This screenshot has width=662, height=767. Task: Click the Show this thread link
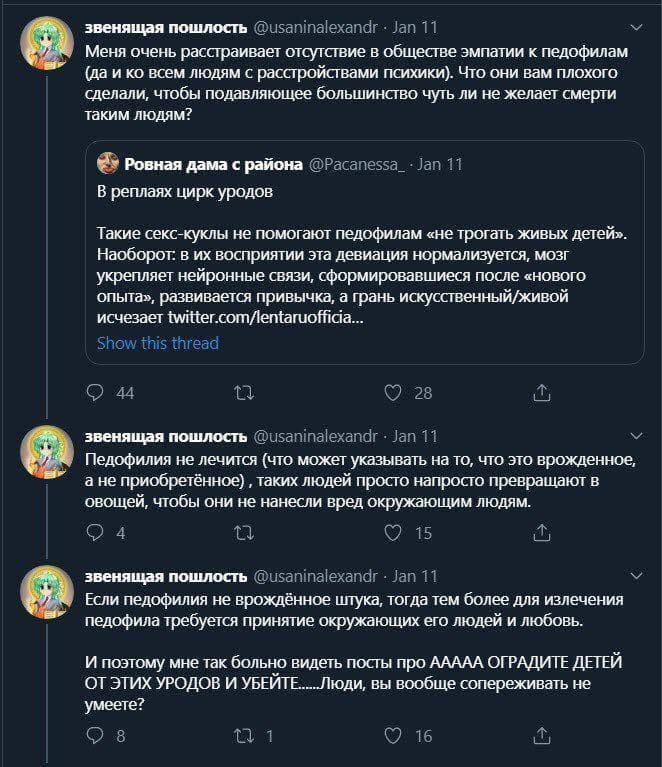pyautogui.click(x=158, y=343)
